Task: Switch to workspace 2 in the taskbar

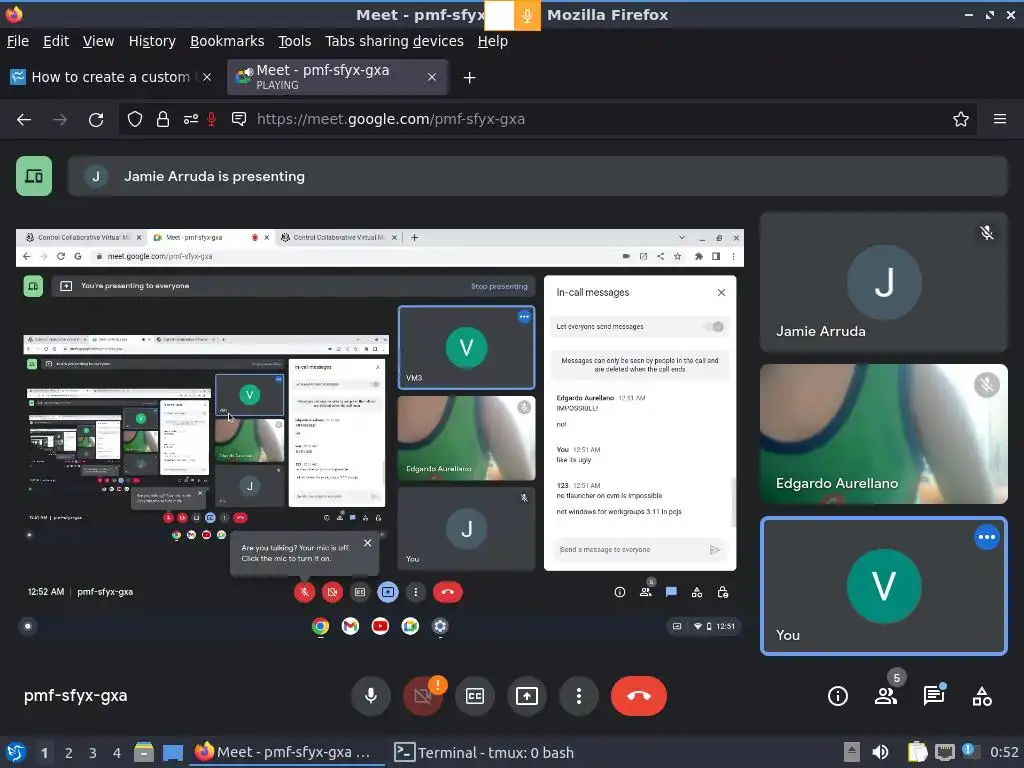Action: [69, 753]
